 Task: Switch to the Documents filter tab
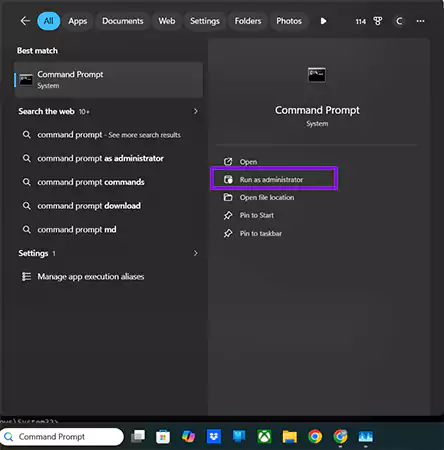click(x=123, y=21)
